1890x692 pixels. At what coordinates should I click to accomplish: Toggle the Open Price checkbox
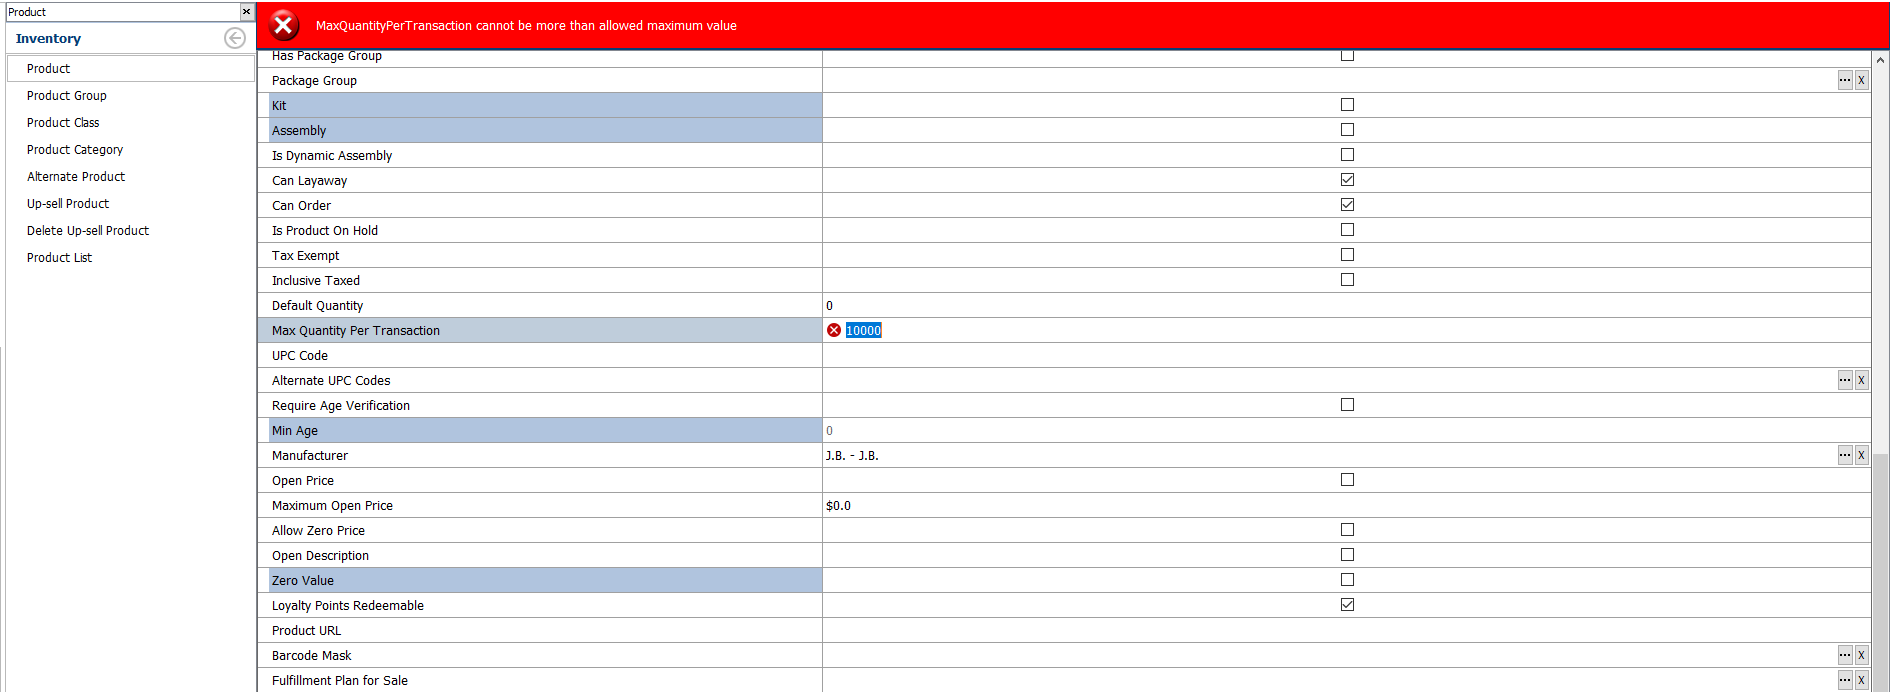point(1347,480)
